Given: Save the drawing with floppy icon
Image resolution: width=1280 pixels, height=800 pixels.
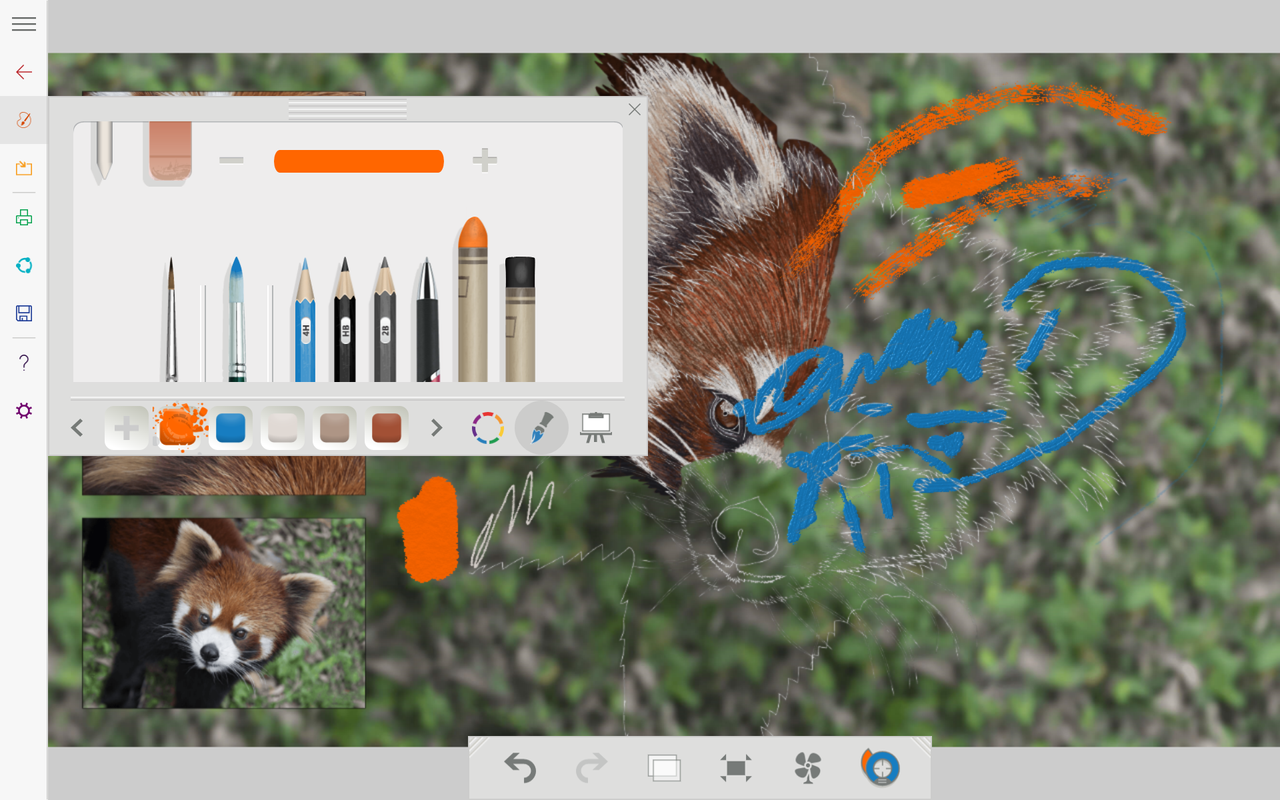Looking at the screenshot, I should point(24,313).
